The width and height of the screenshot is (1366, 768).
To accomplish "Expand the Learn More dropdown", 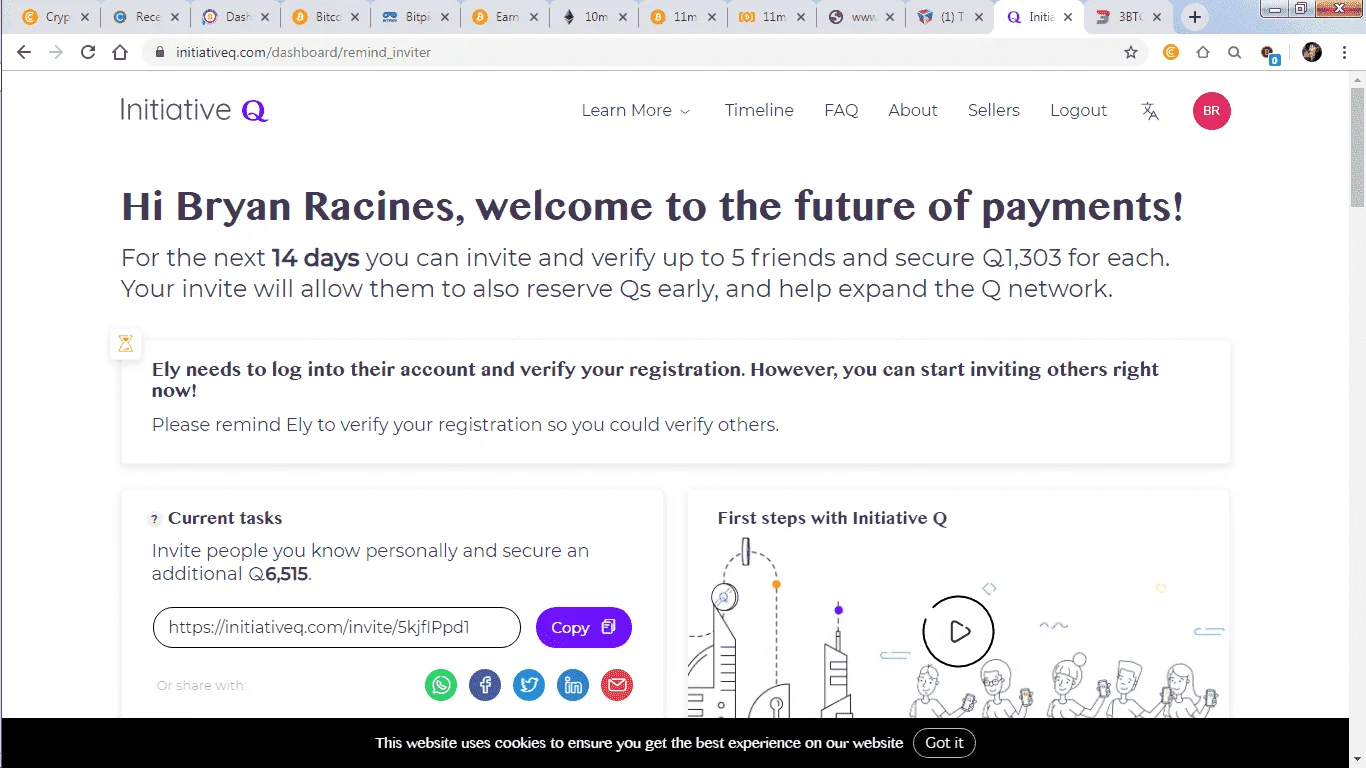I will [x=636, y=111].
